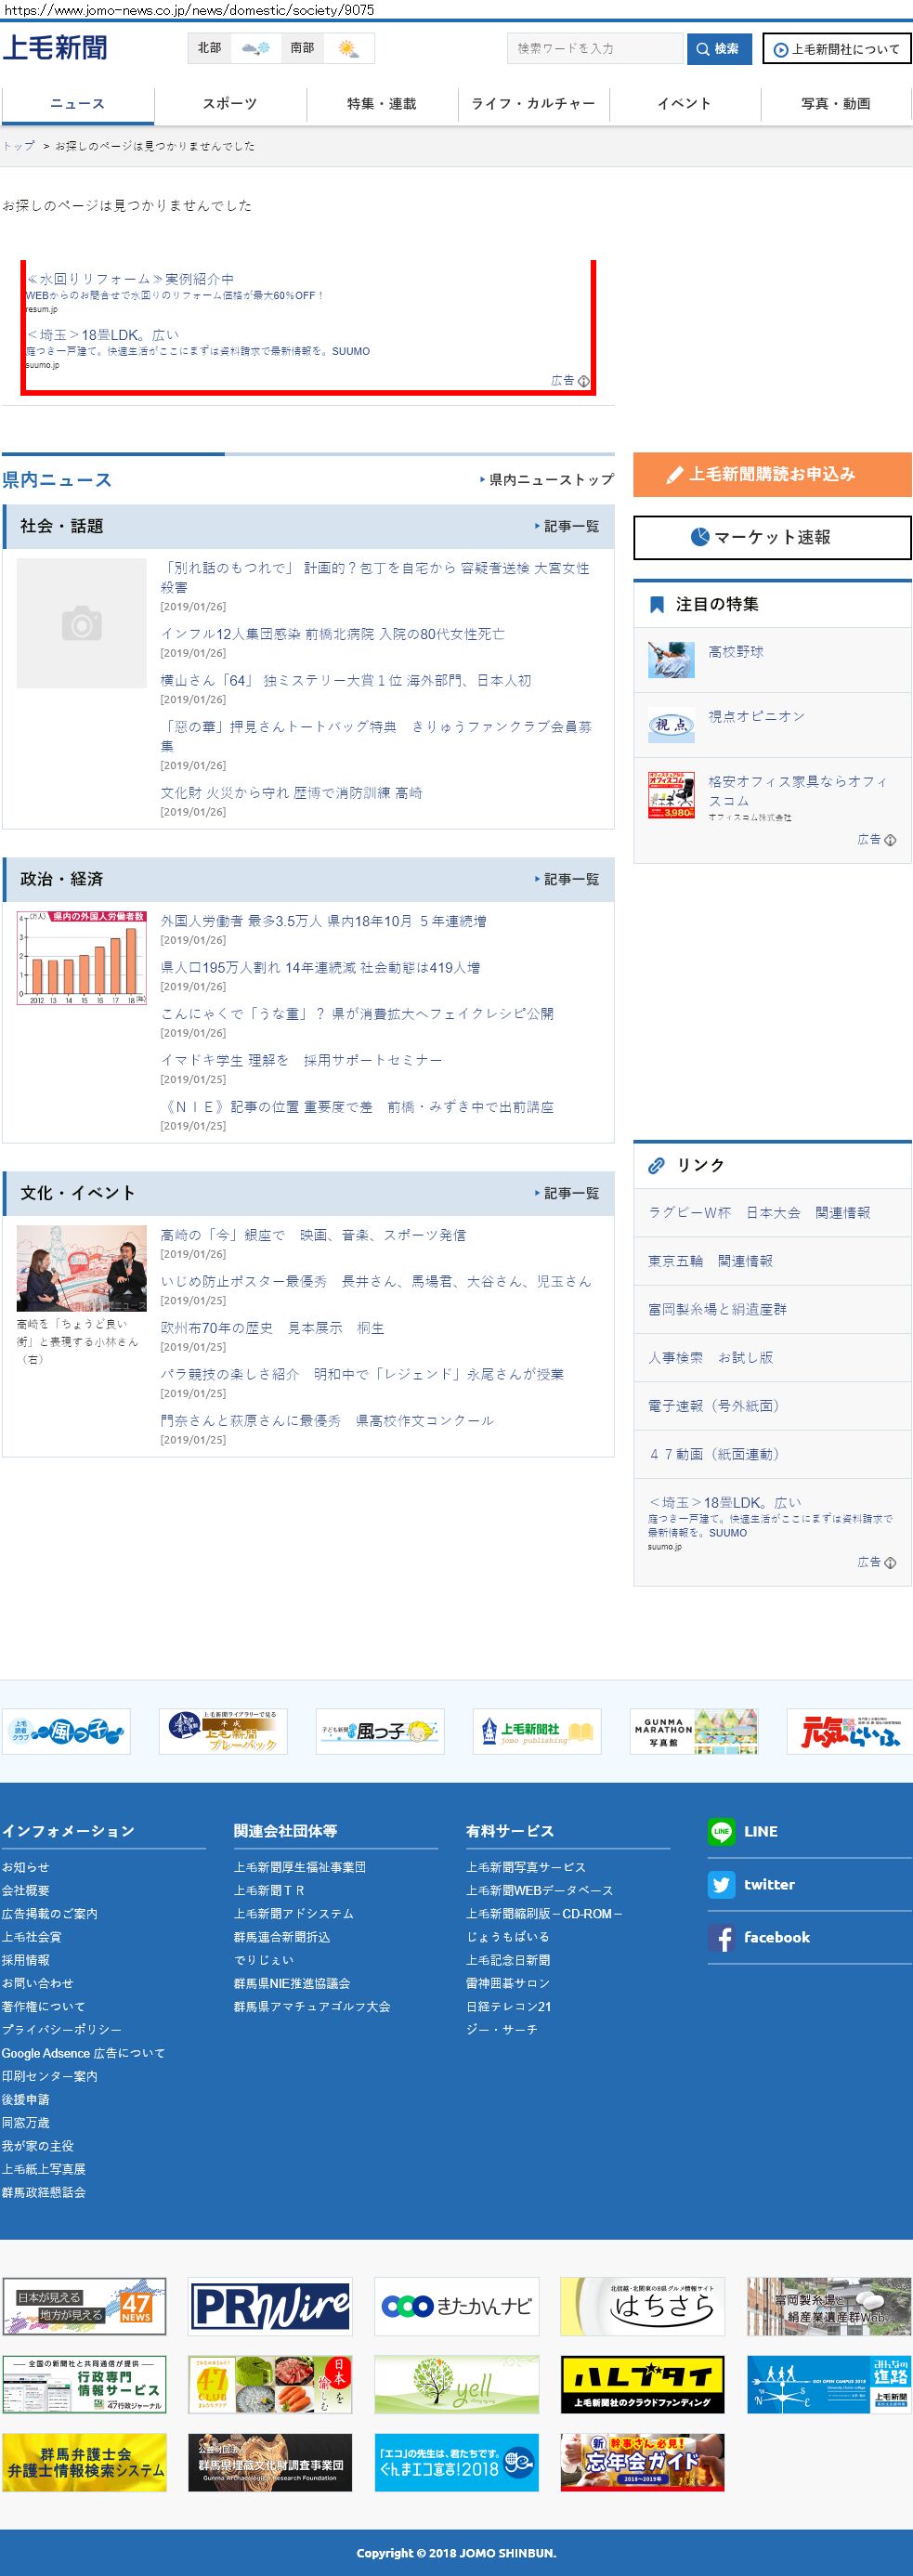The height and width of the screenshot is (2576, 913).
Task: Expand 政治・経済 記事一覧 list
Action: coord(566,879)
